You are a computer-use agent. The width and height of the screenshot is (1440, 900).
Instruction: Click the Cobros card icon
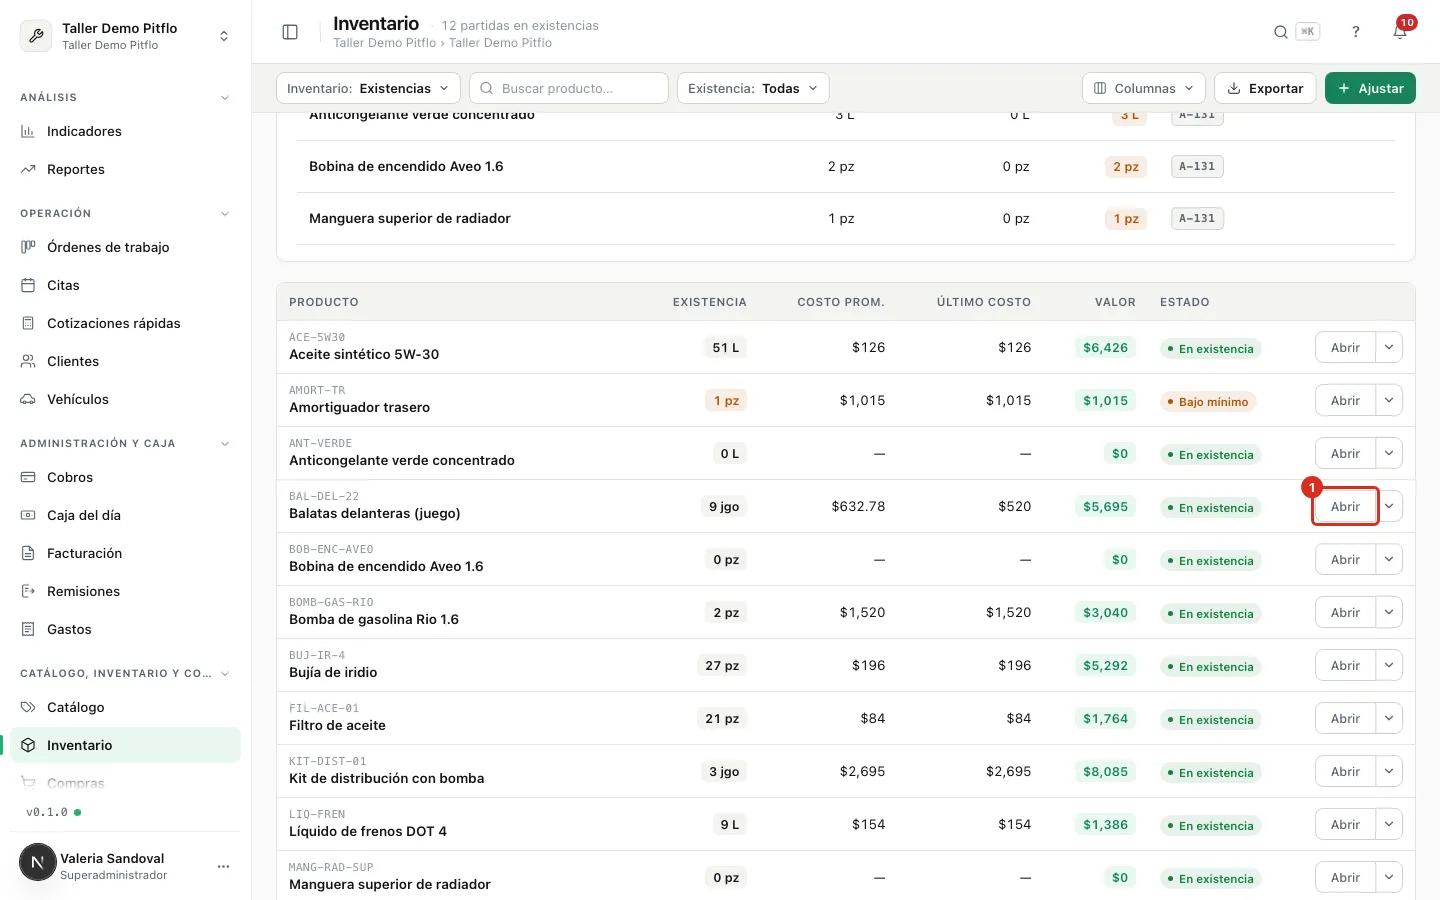coord(28,477)
